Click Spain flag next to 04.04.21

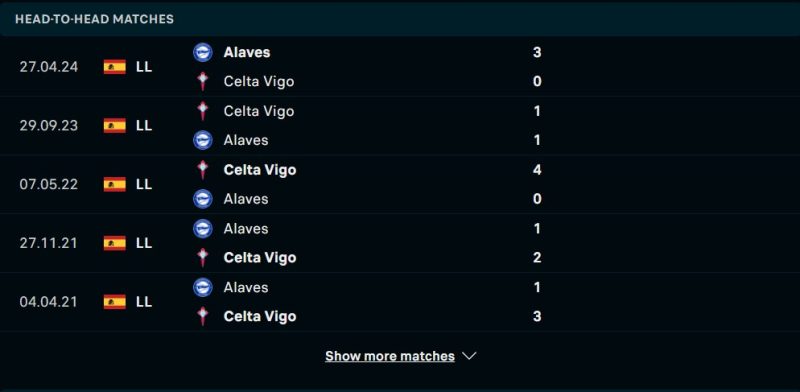click(x=115, y=302)
